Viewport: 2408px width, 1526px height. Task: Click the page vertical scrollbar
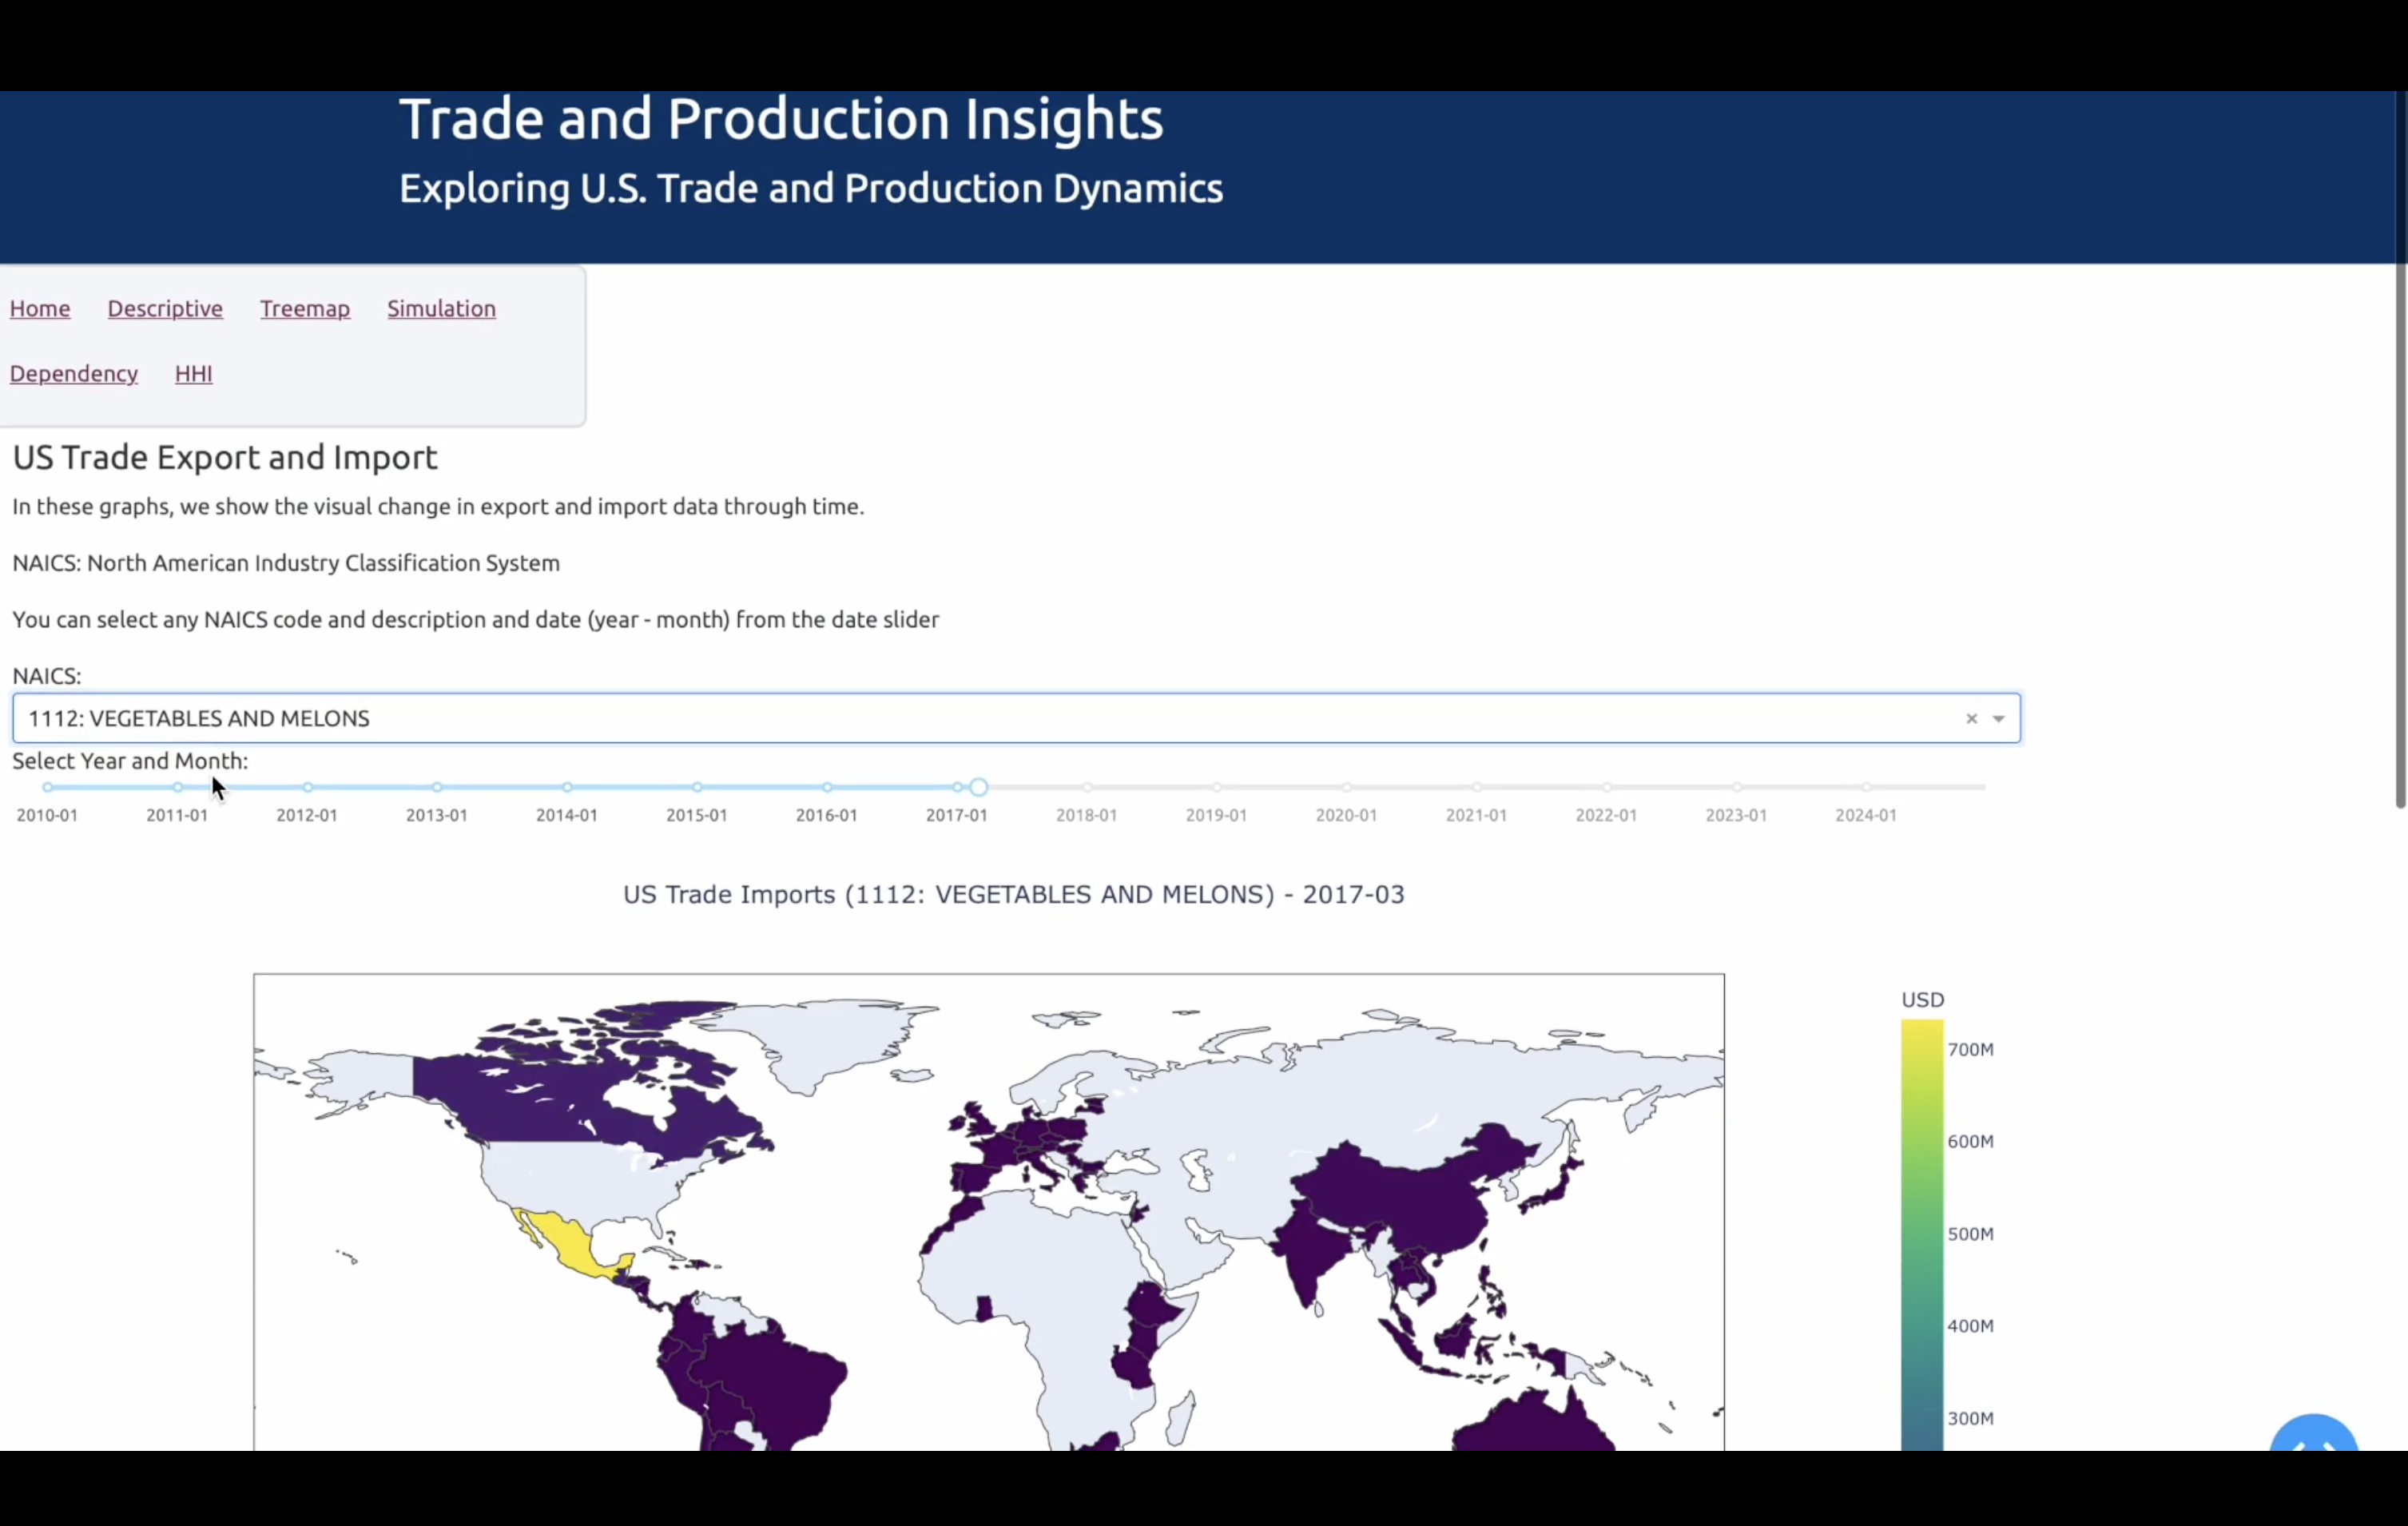2400,450
